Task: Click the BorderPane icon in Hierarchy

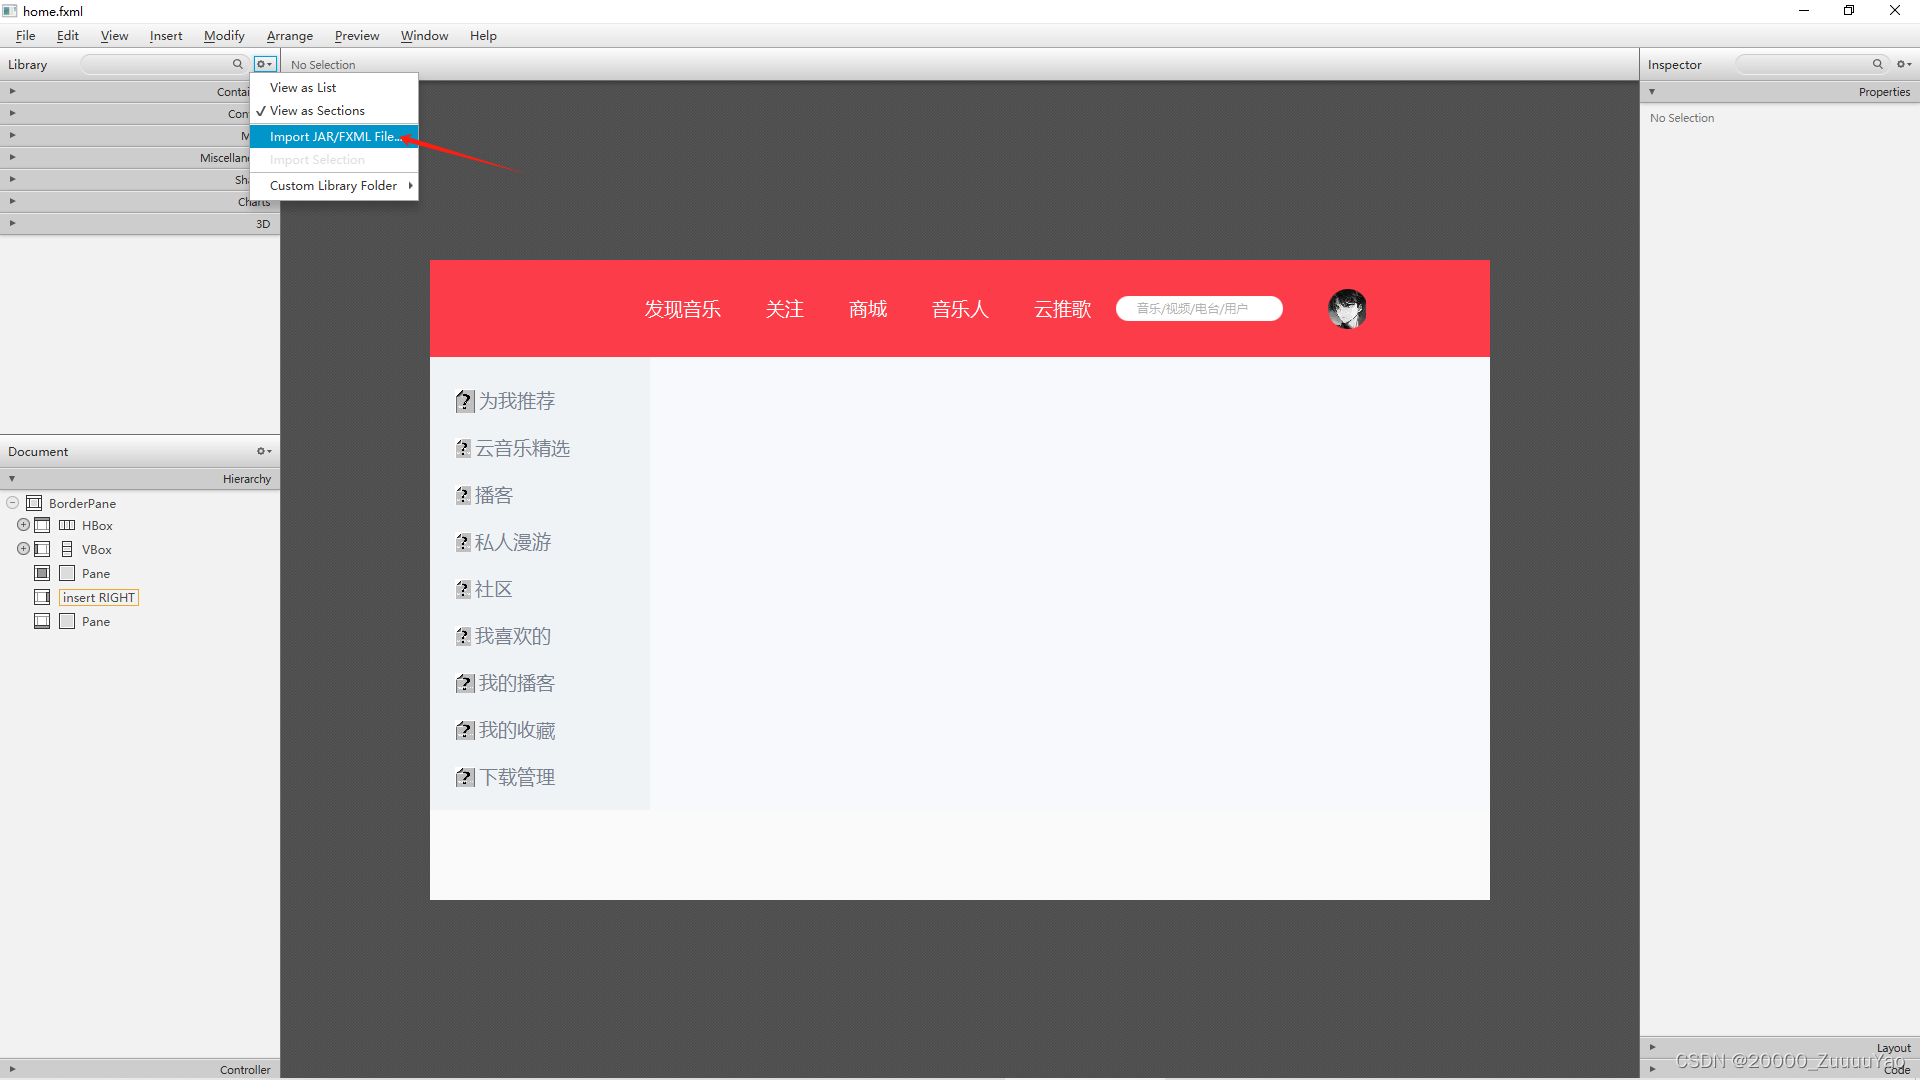Action: coord(34,503)
